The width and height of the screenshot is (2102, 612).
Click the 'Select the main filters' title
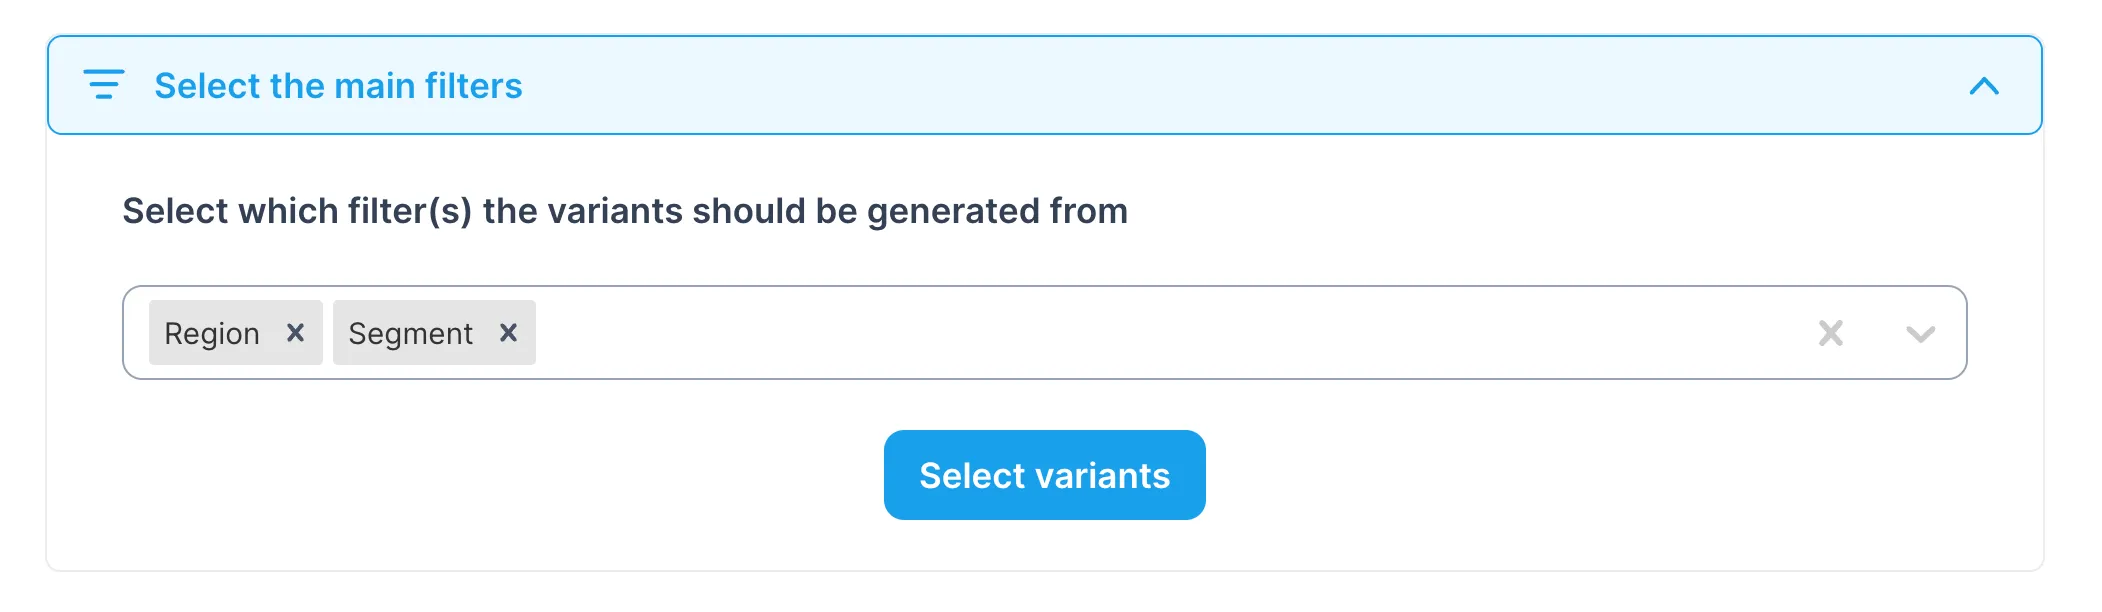point(338,86)
